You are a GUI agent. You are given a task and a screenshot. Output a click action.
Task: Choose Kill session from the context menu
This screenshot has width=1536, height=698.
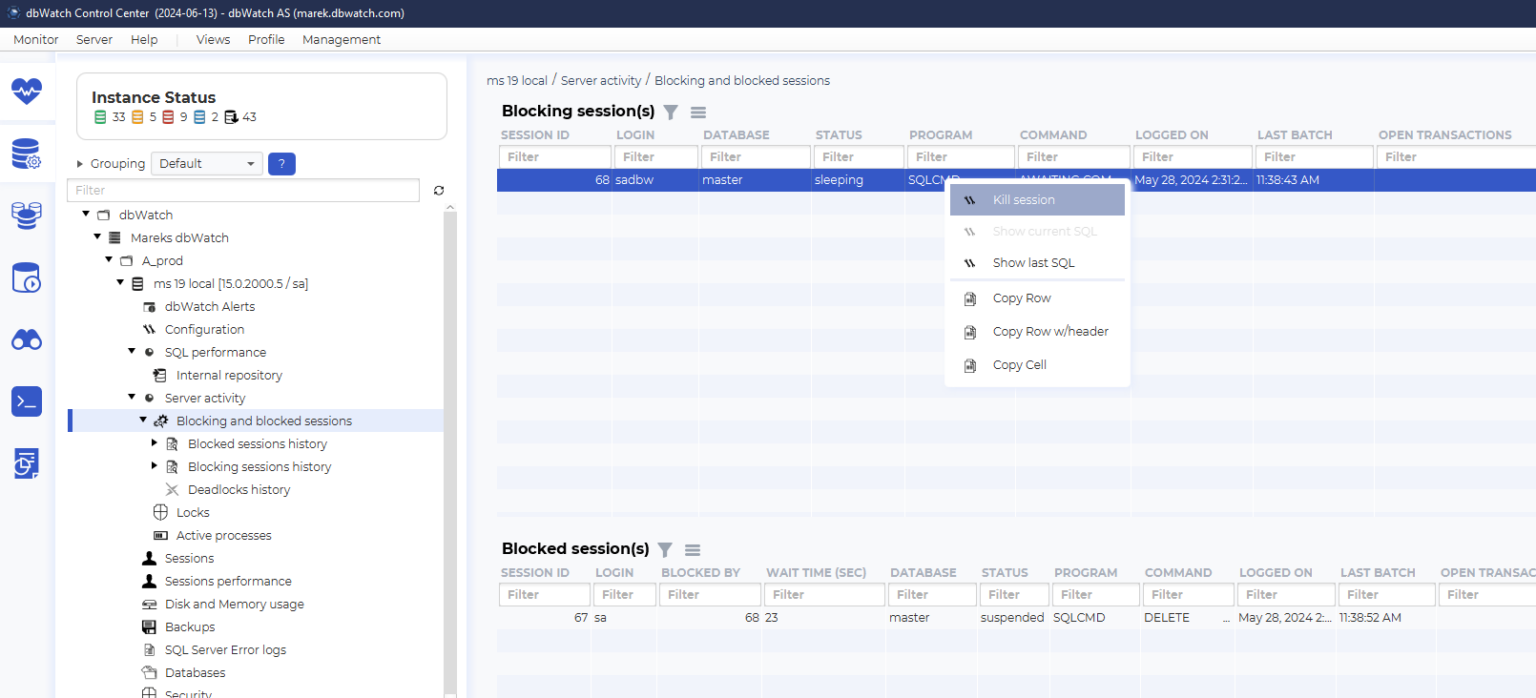1022,199
